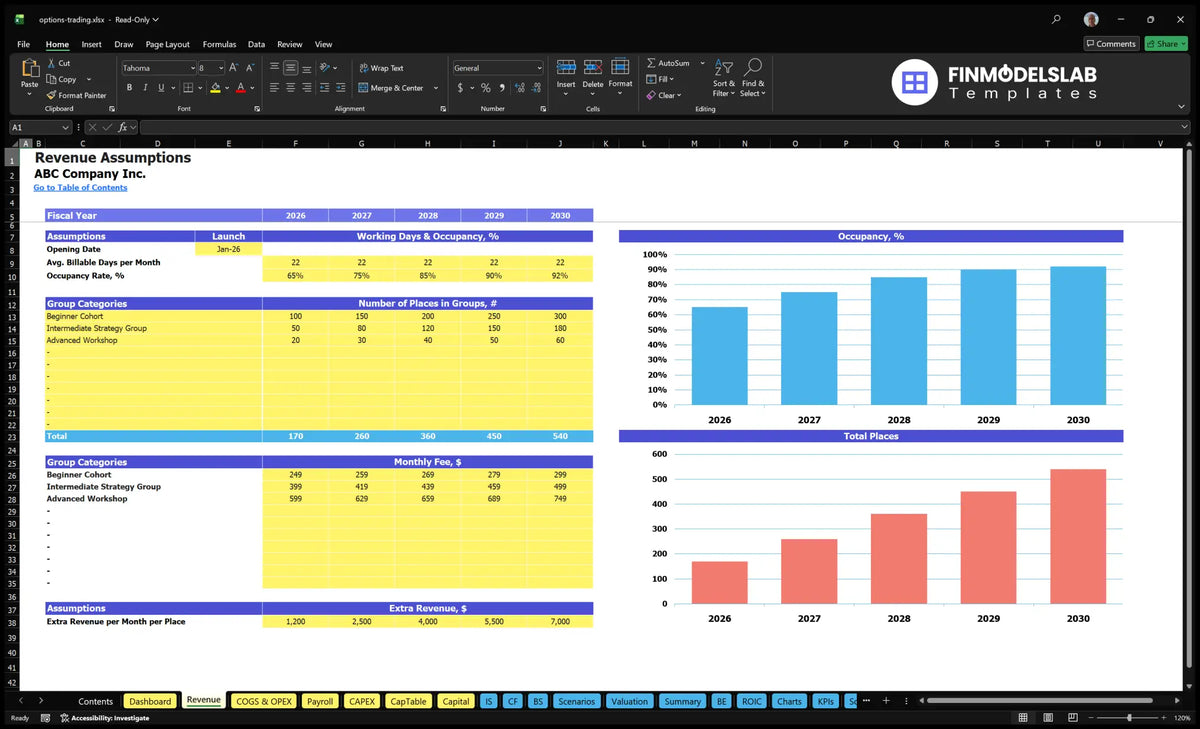This screenshot has height=729, width=1200.
Task: Toggle Middle Align
Action: [x=290, y=68]
